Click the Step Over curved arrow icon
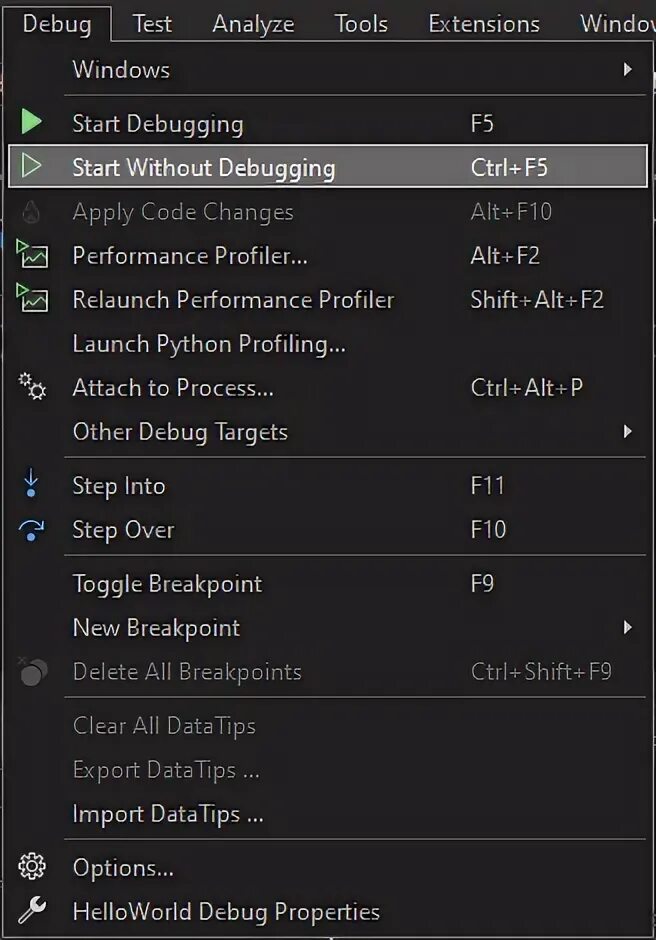The width and height of the screenshot is (656, 940). 32,530
